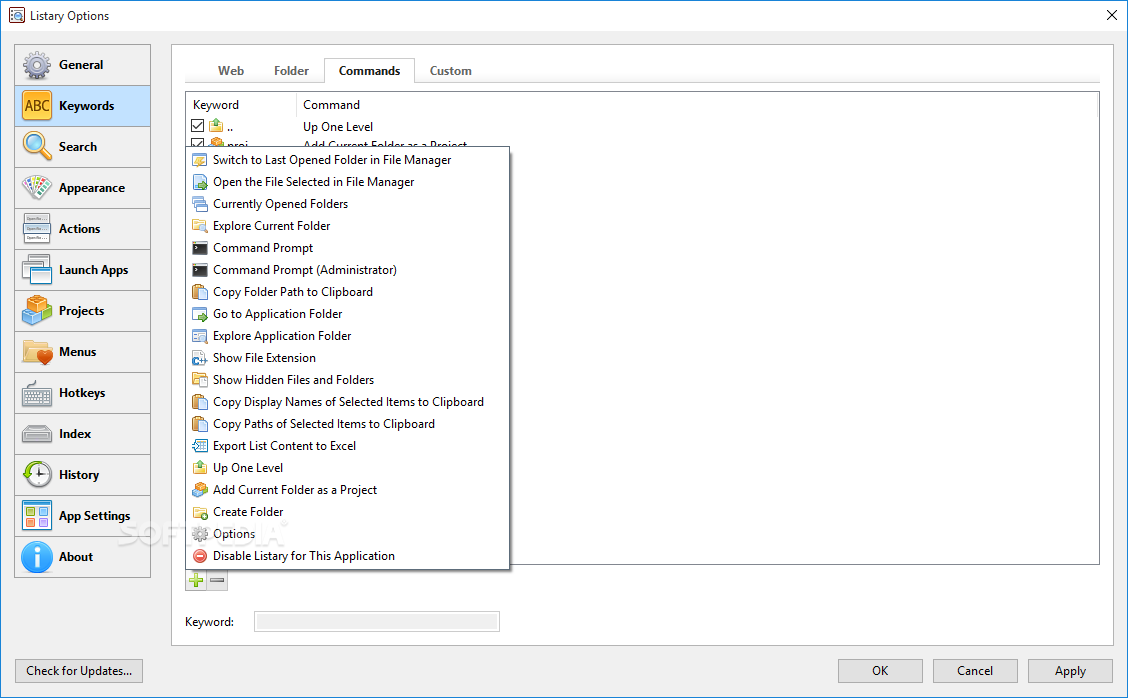The height and width of the screenshot is (698, 1128).
Task: Open the Search magnifier icon
Action: [37, 147]
